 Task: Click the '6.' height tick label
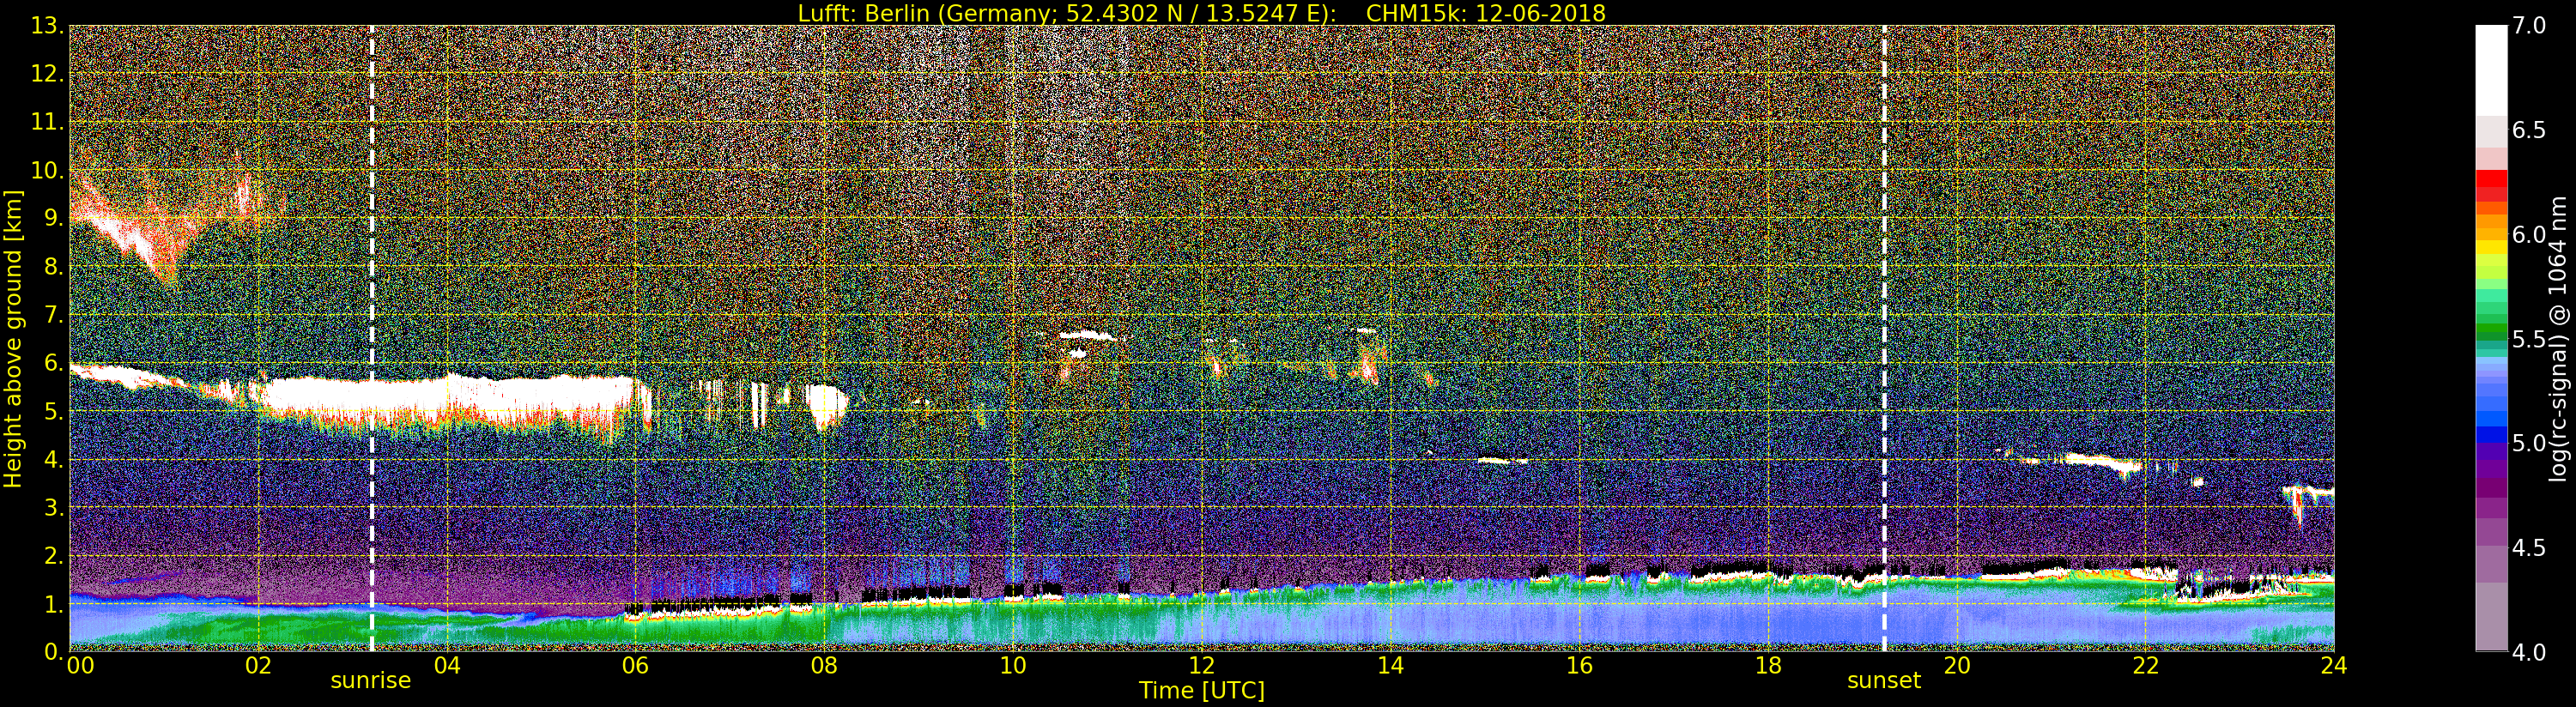(x=53, y=363)
